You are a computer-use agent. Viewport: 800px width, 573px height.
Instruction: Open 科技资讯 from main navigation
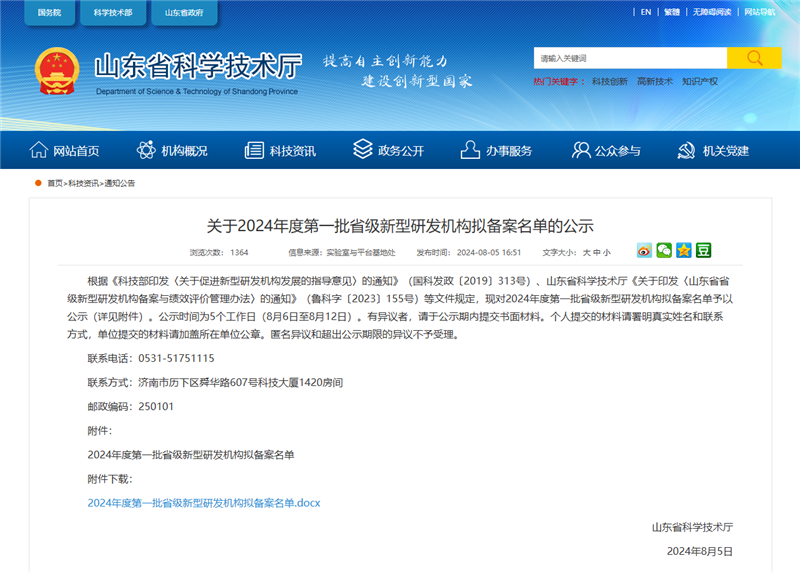281,151
